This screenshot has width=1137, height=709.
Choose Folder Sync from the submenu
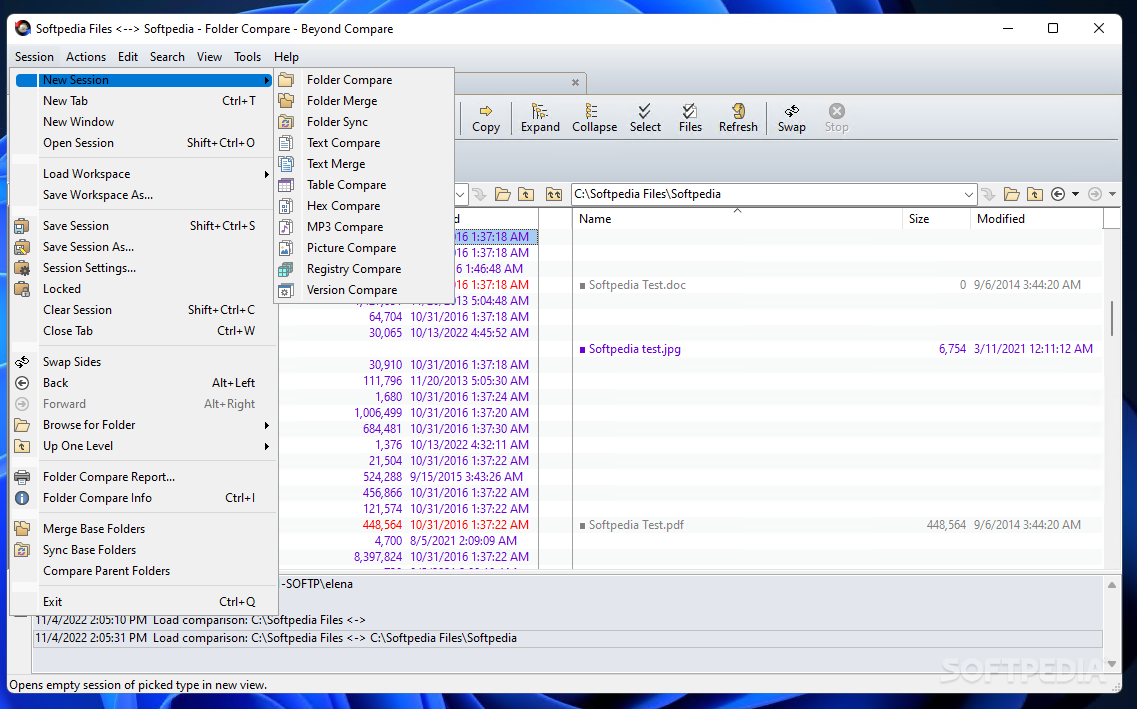[x=363, y=122]
